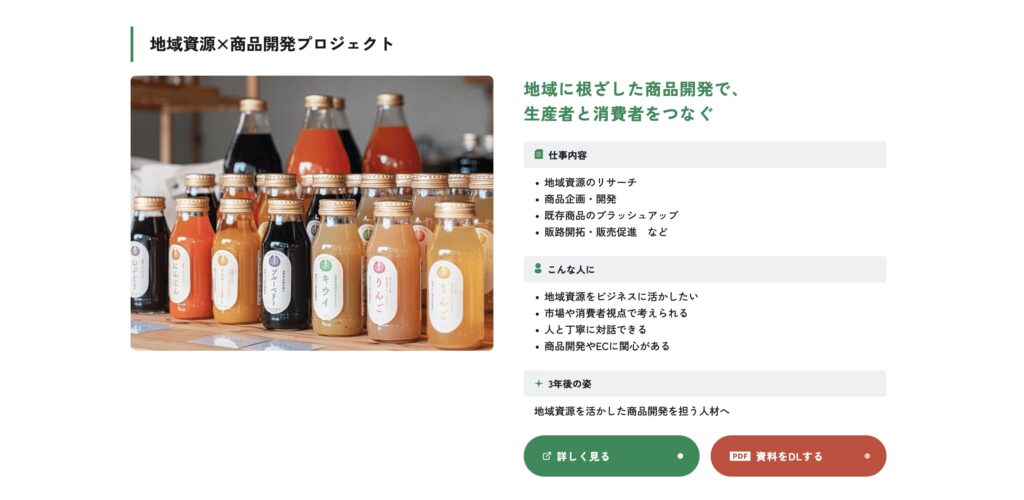The height and width of the screenshot is (500, 1024).
Task: Open the juice bottles product photo
Action: click(x=312, y=213)
